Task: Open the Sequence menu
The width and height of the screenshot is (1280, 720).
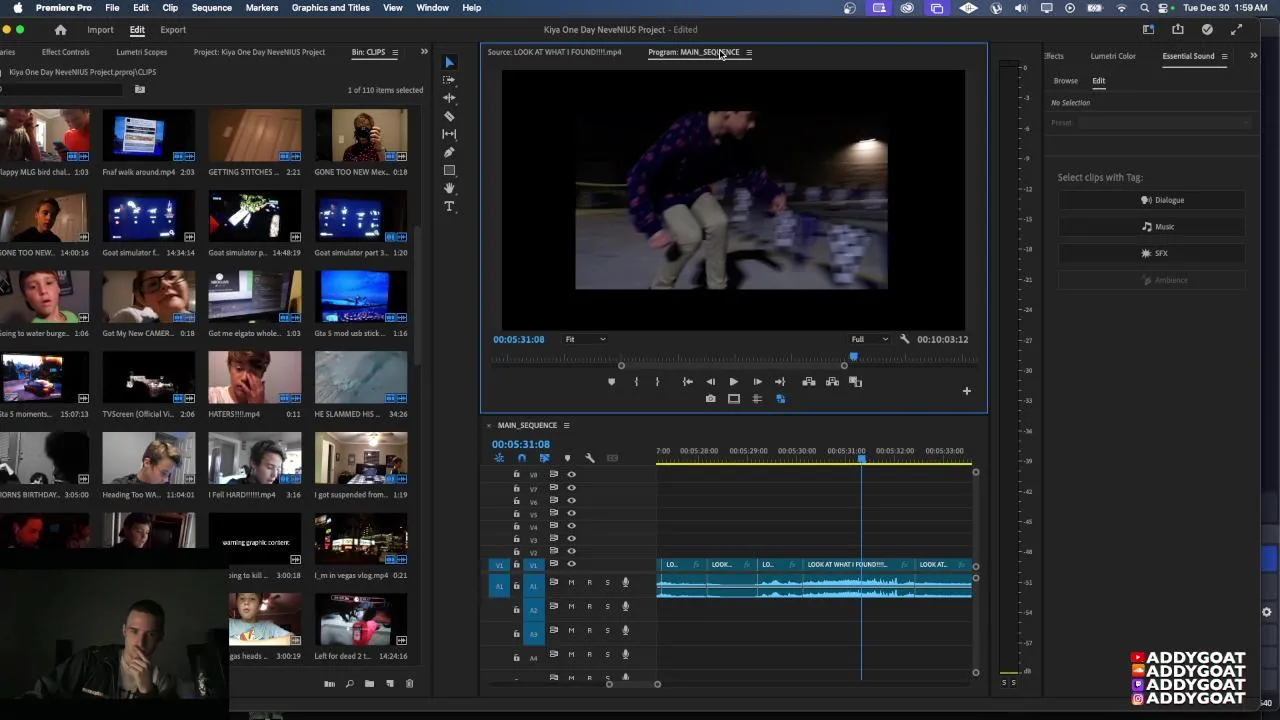Action: (212, 8)
